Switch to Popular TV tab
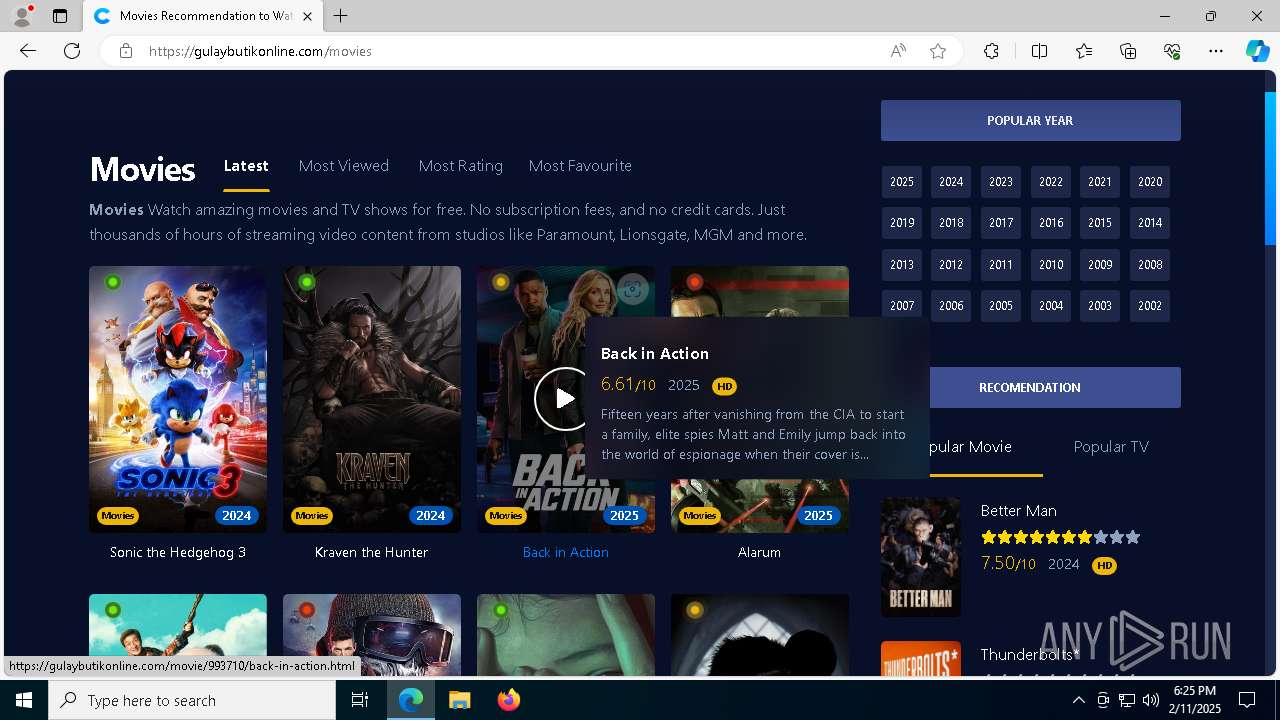 click(x=1111, y=447)
